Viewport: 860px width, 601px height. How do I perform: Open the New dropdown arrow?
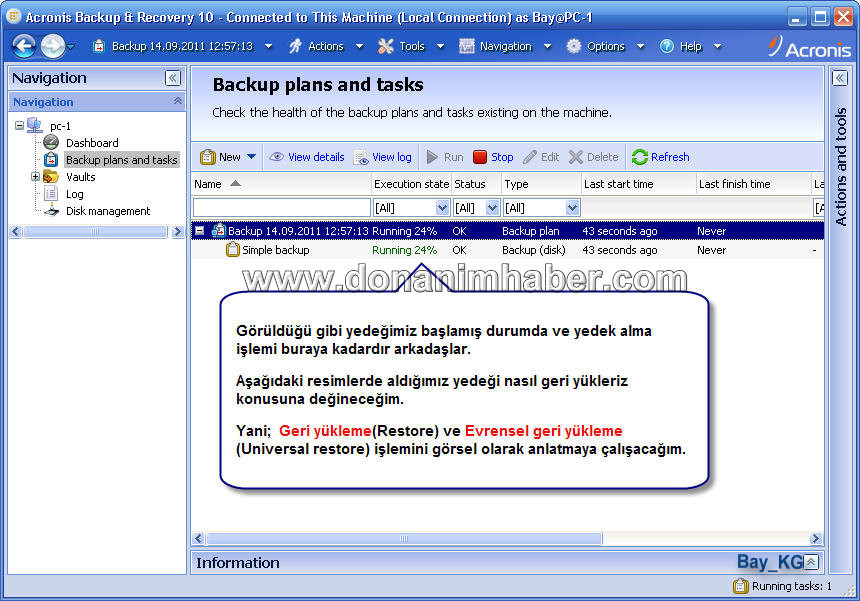(251, 157)
